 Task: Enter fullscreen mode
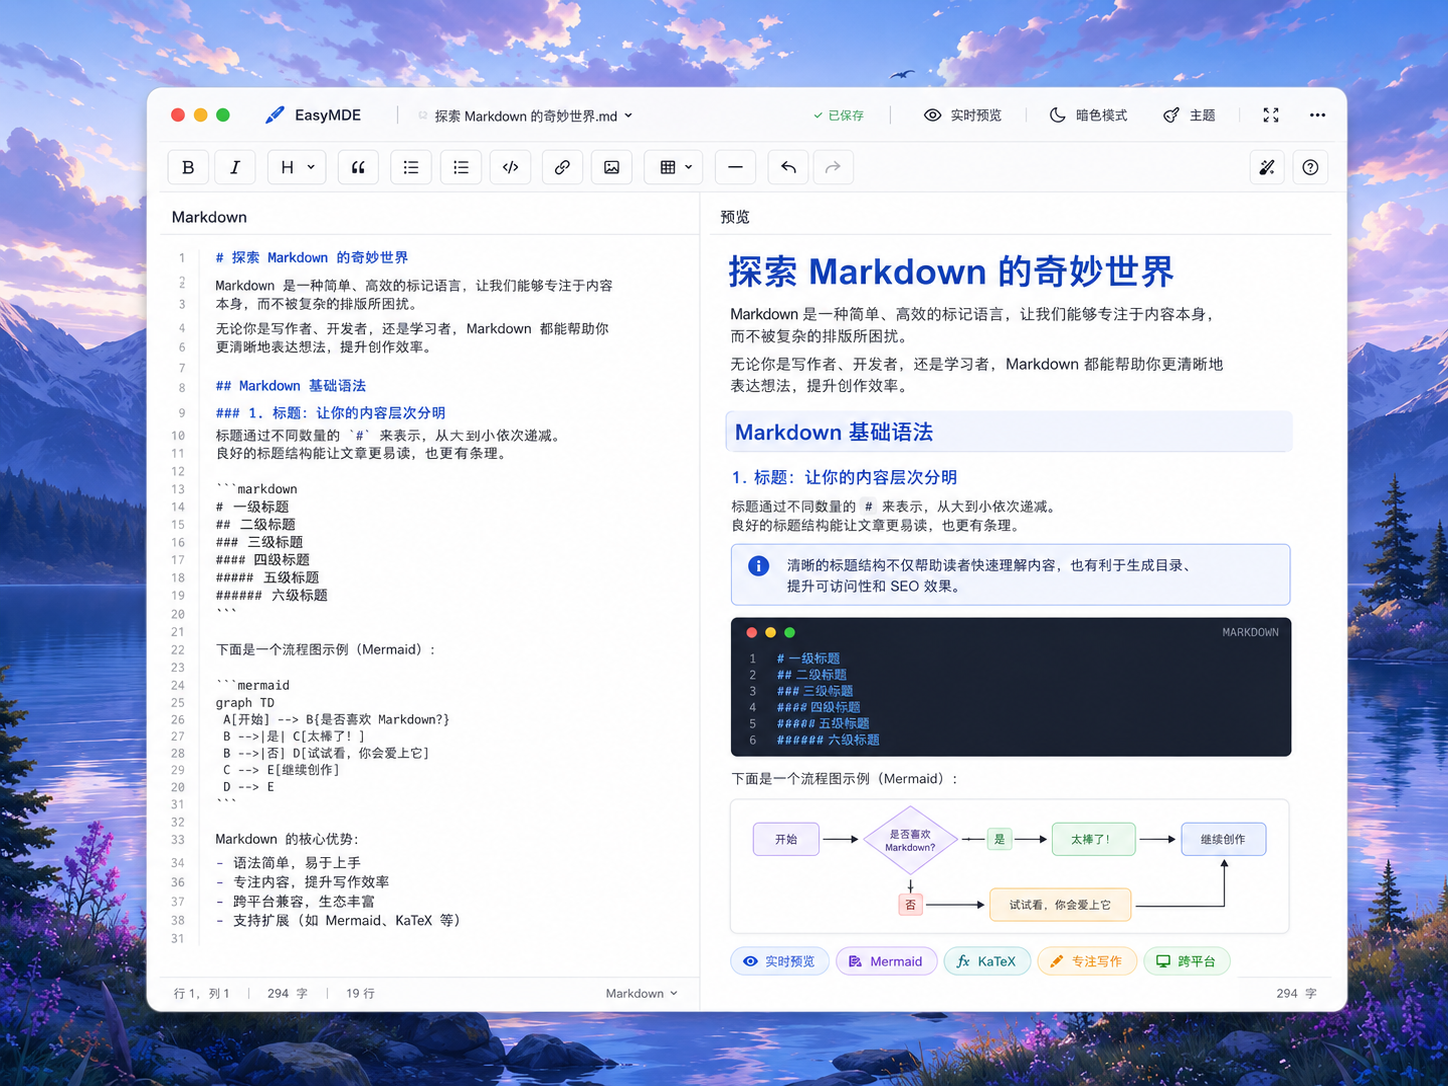pyautogui.click(x=1271, y=115)
